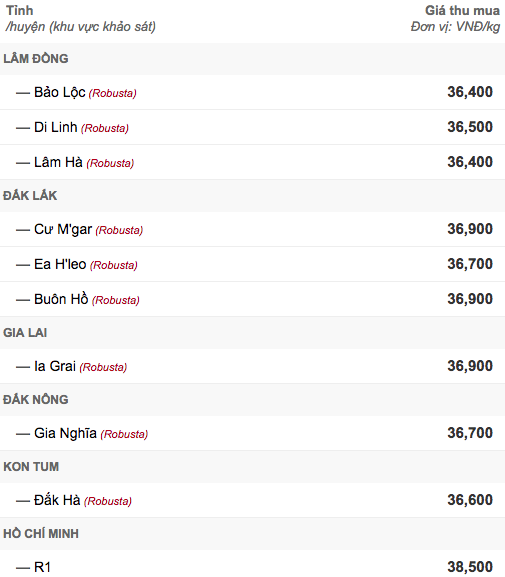Select the Di Linh Robusta row

pos(252,127)
